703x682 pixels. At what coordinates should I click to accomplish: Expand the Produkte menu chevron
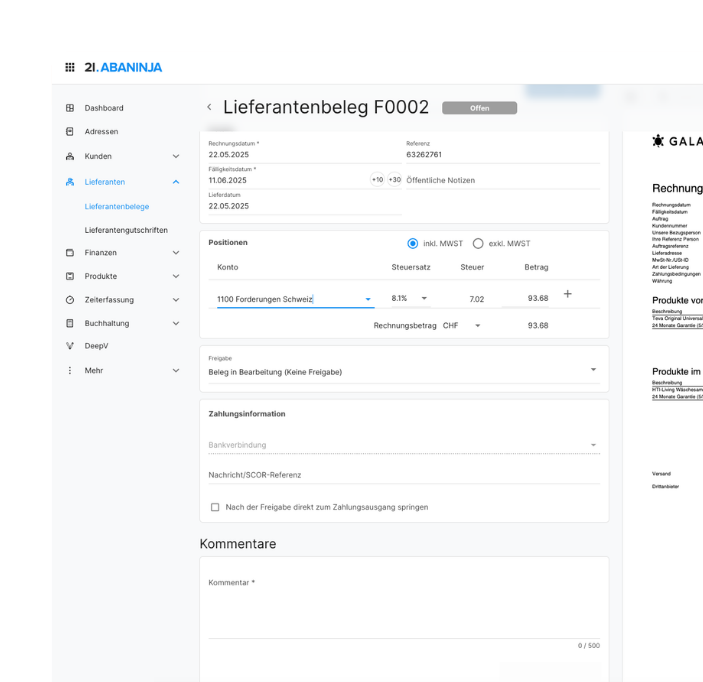click(x=176, y=276)
